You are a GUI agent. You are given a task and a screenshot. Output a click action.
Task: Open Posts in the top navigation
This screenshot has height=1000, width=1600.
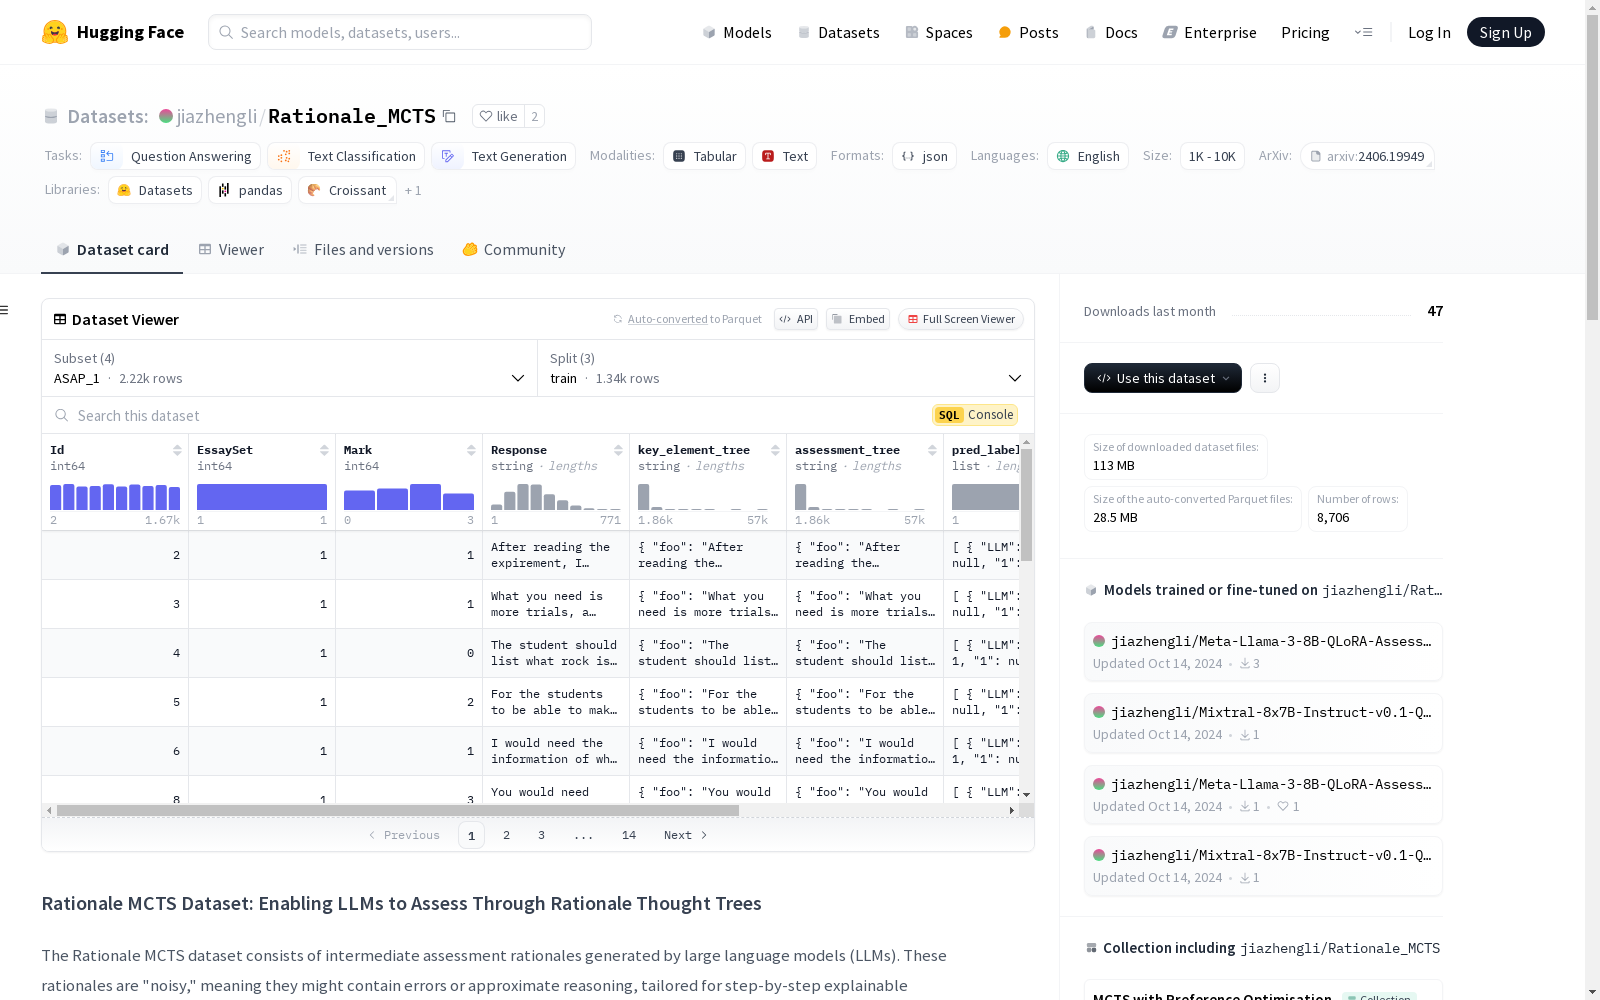(1028, 32)
